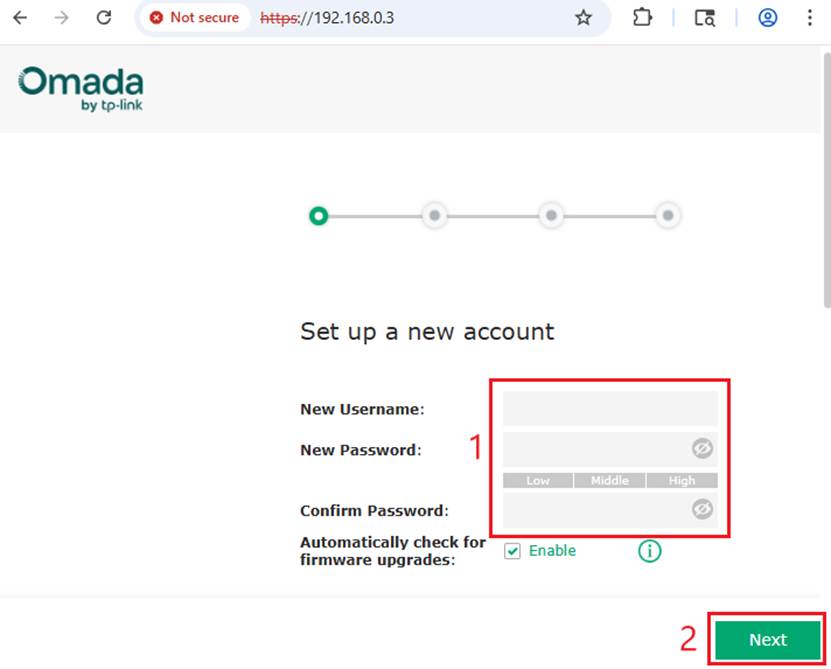Focus the New Username input field
This screenshot has height=669, width=831.
610,409
